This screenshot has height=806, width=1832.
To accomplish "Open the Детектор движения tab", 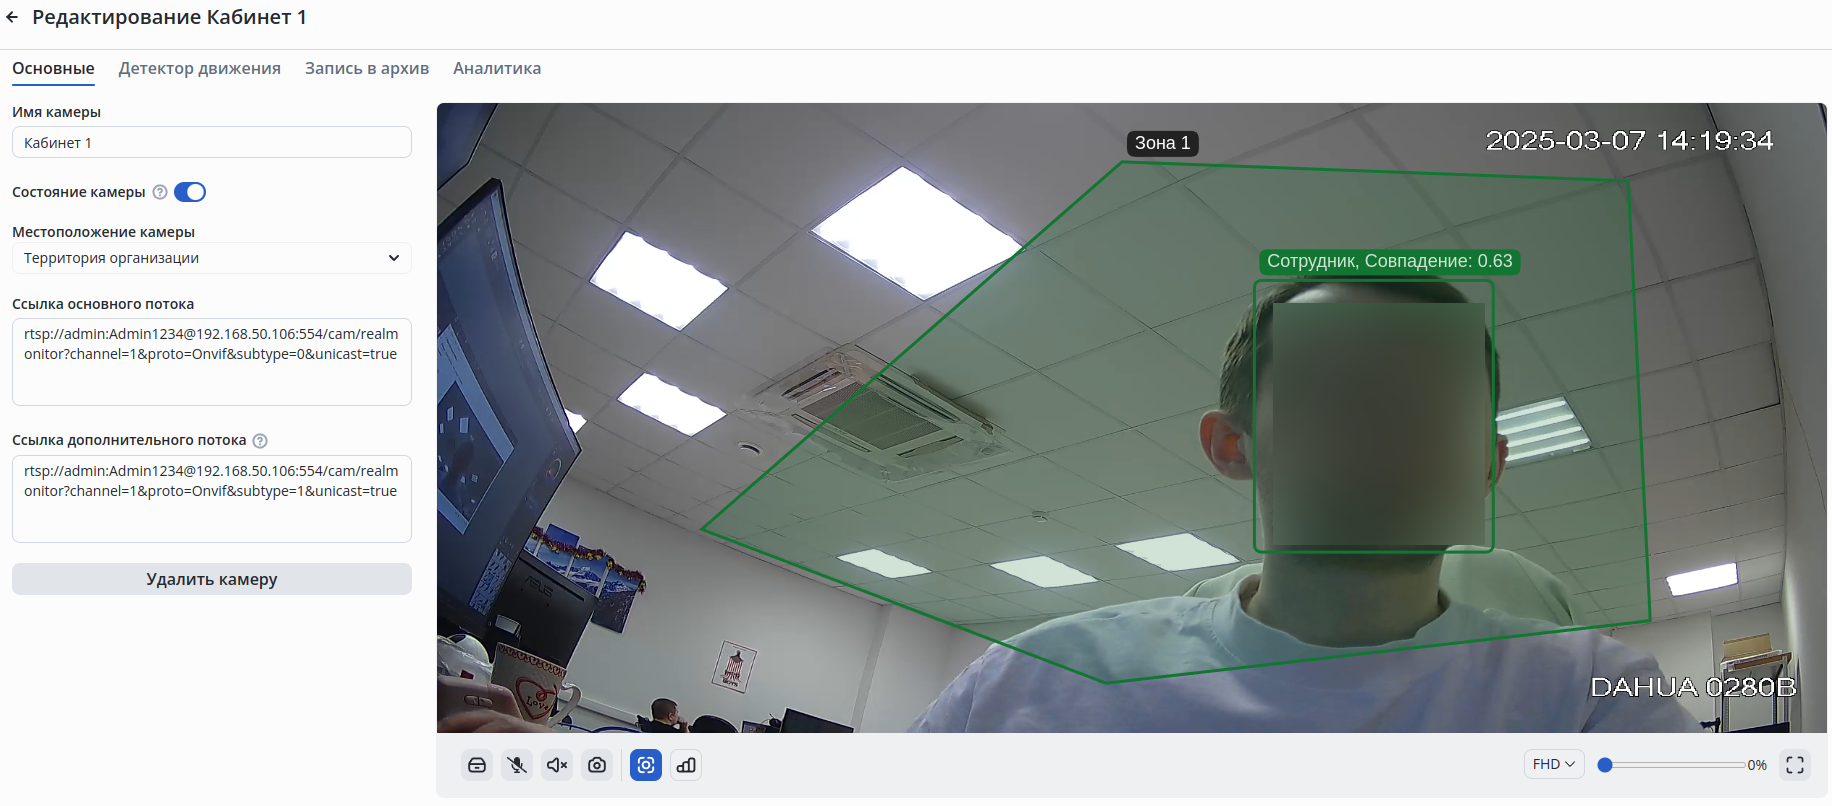I will point(200,68).
